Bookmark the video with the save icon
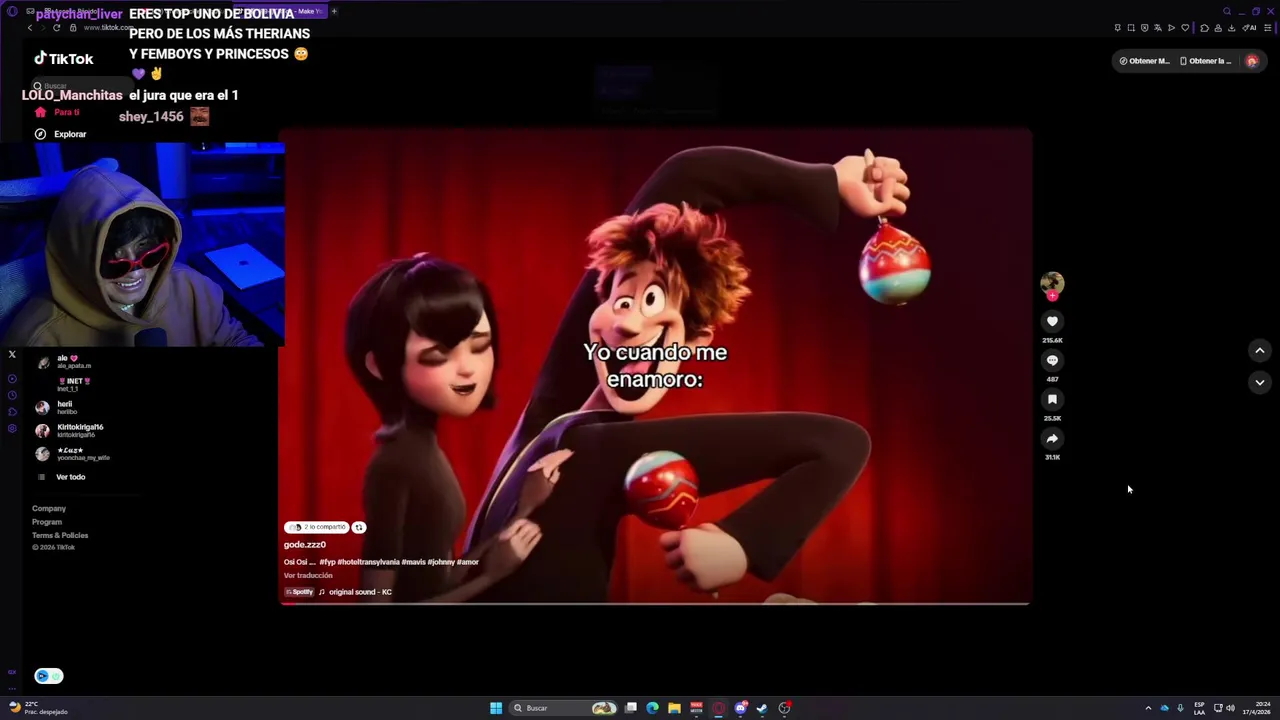Screen dimensions: 1280x720 (1052, 399)
